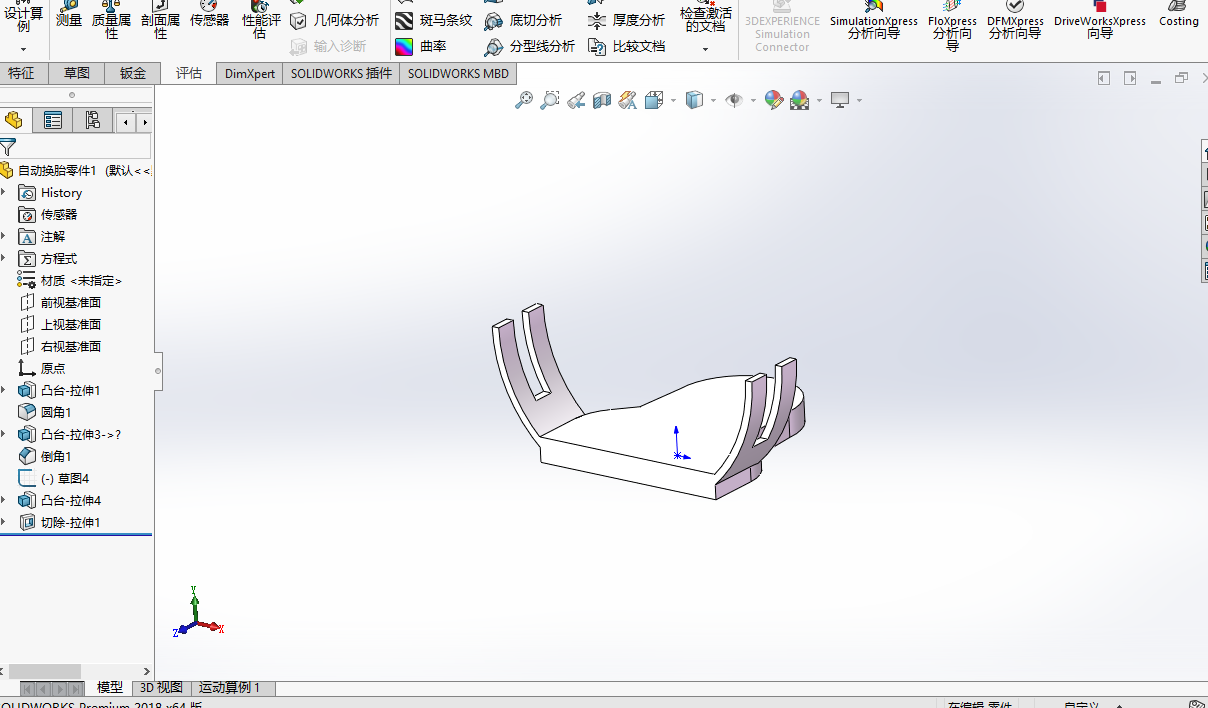Expand 设计算例 dropdown arrow

(23, 49)
